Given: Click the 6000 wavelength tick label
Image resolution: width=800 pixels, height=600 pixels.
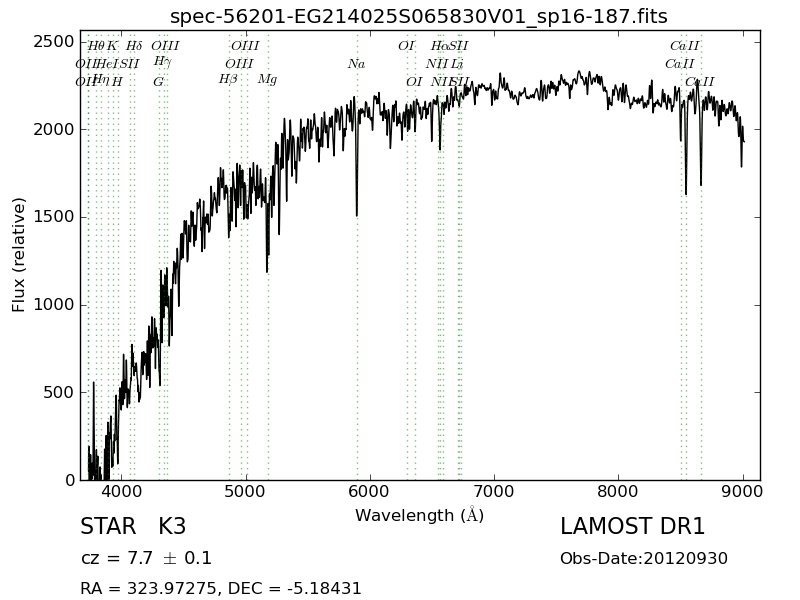Looking at the screenshot, I should pos(370,492).
